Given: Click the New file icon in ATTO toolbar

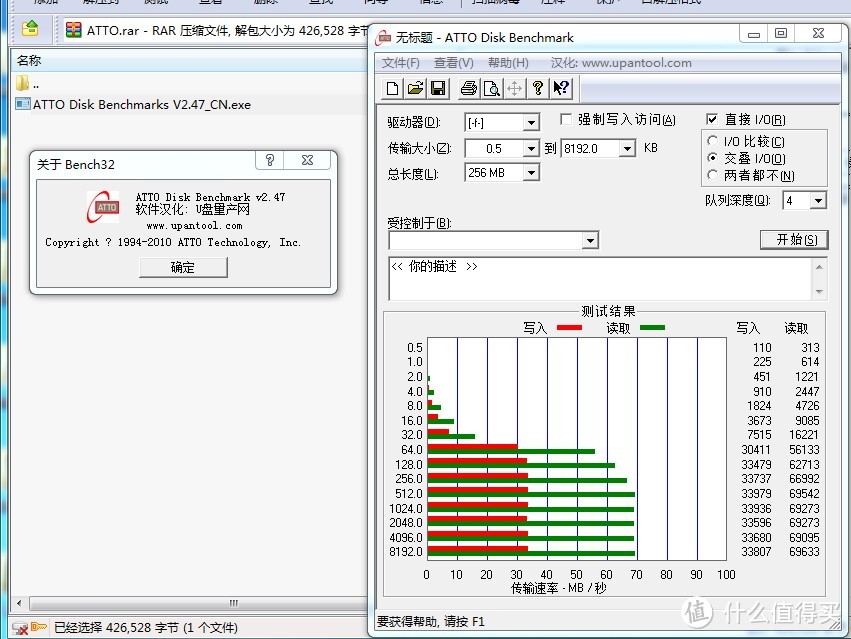Looking at the screenshot, I should tap(392, 88).
